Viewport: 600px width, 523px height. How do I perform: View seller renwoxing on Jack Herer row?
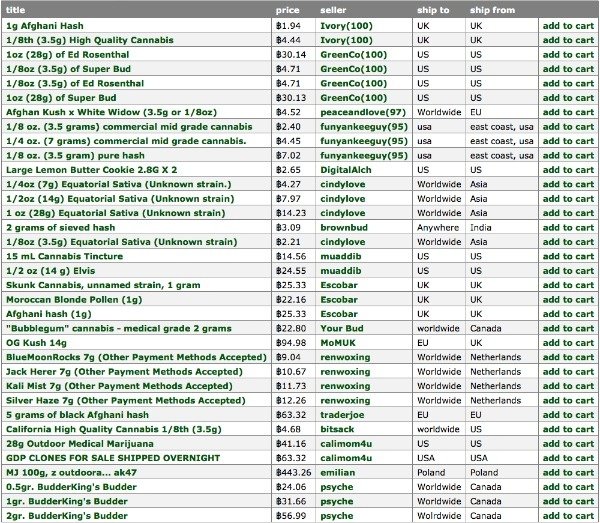tap(345, 372)
